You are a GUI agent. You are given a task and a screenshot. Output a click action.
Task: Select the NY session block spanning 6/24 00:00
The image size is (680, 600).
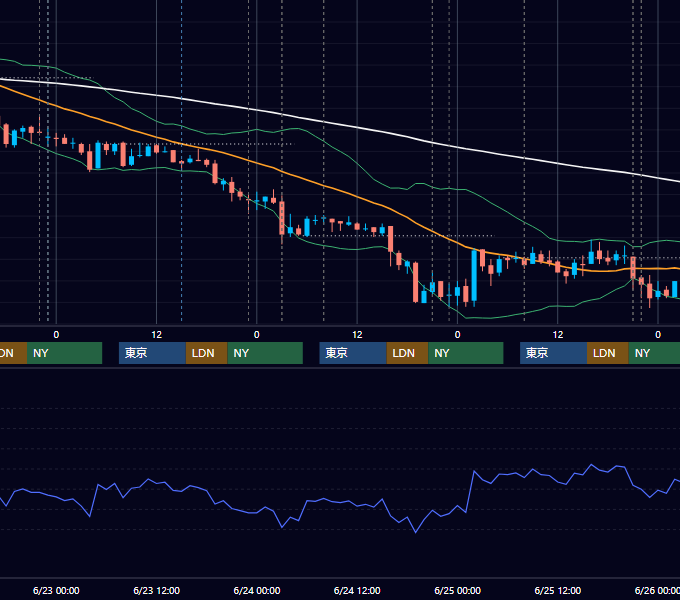265,353
